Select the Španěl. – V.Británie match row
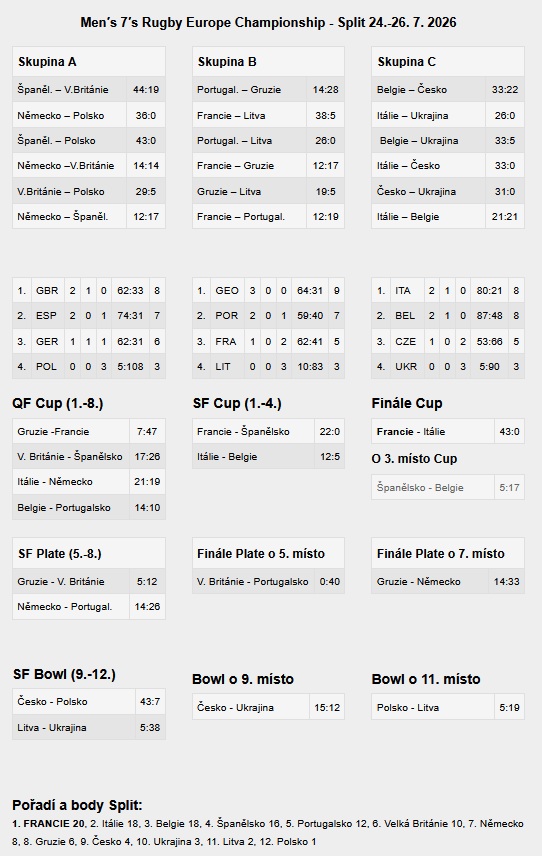Viewport: 542px width, 856px height. 89,90
